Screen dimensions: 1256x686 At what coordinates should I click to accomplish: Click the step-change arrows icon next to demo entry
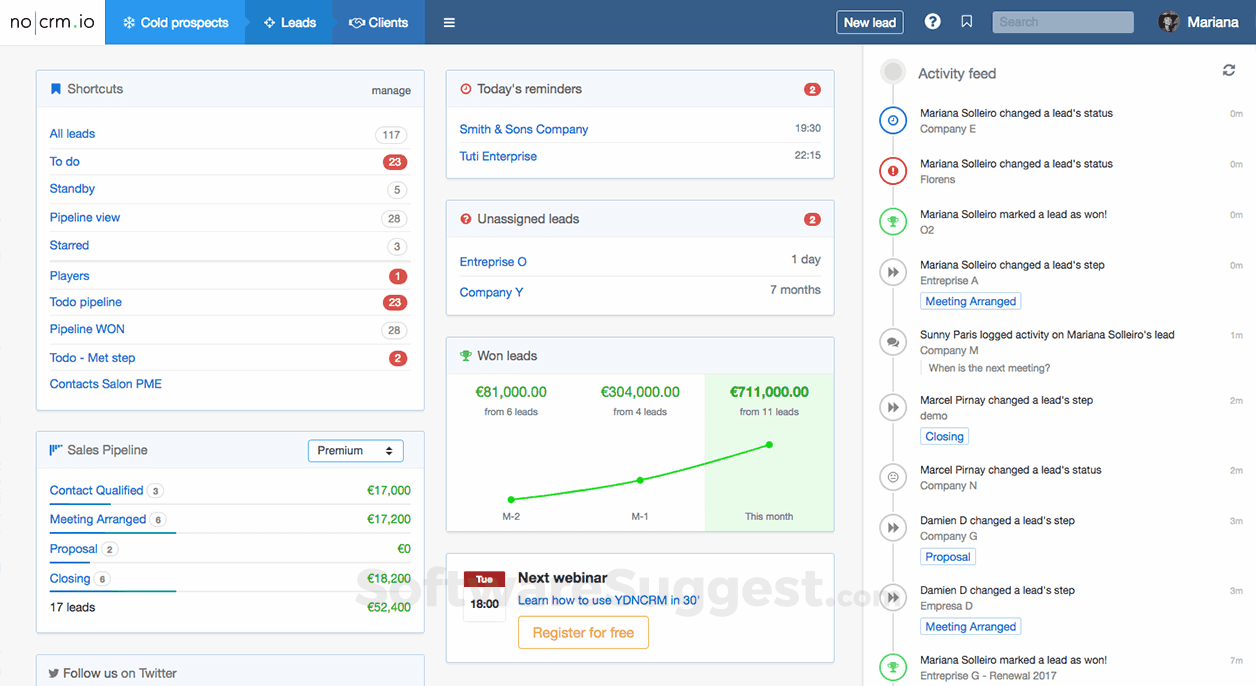(x=892, y=406)
